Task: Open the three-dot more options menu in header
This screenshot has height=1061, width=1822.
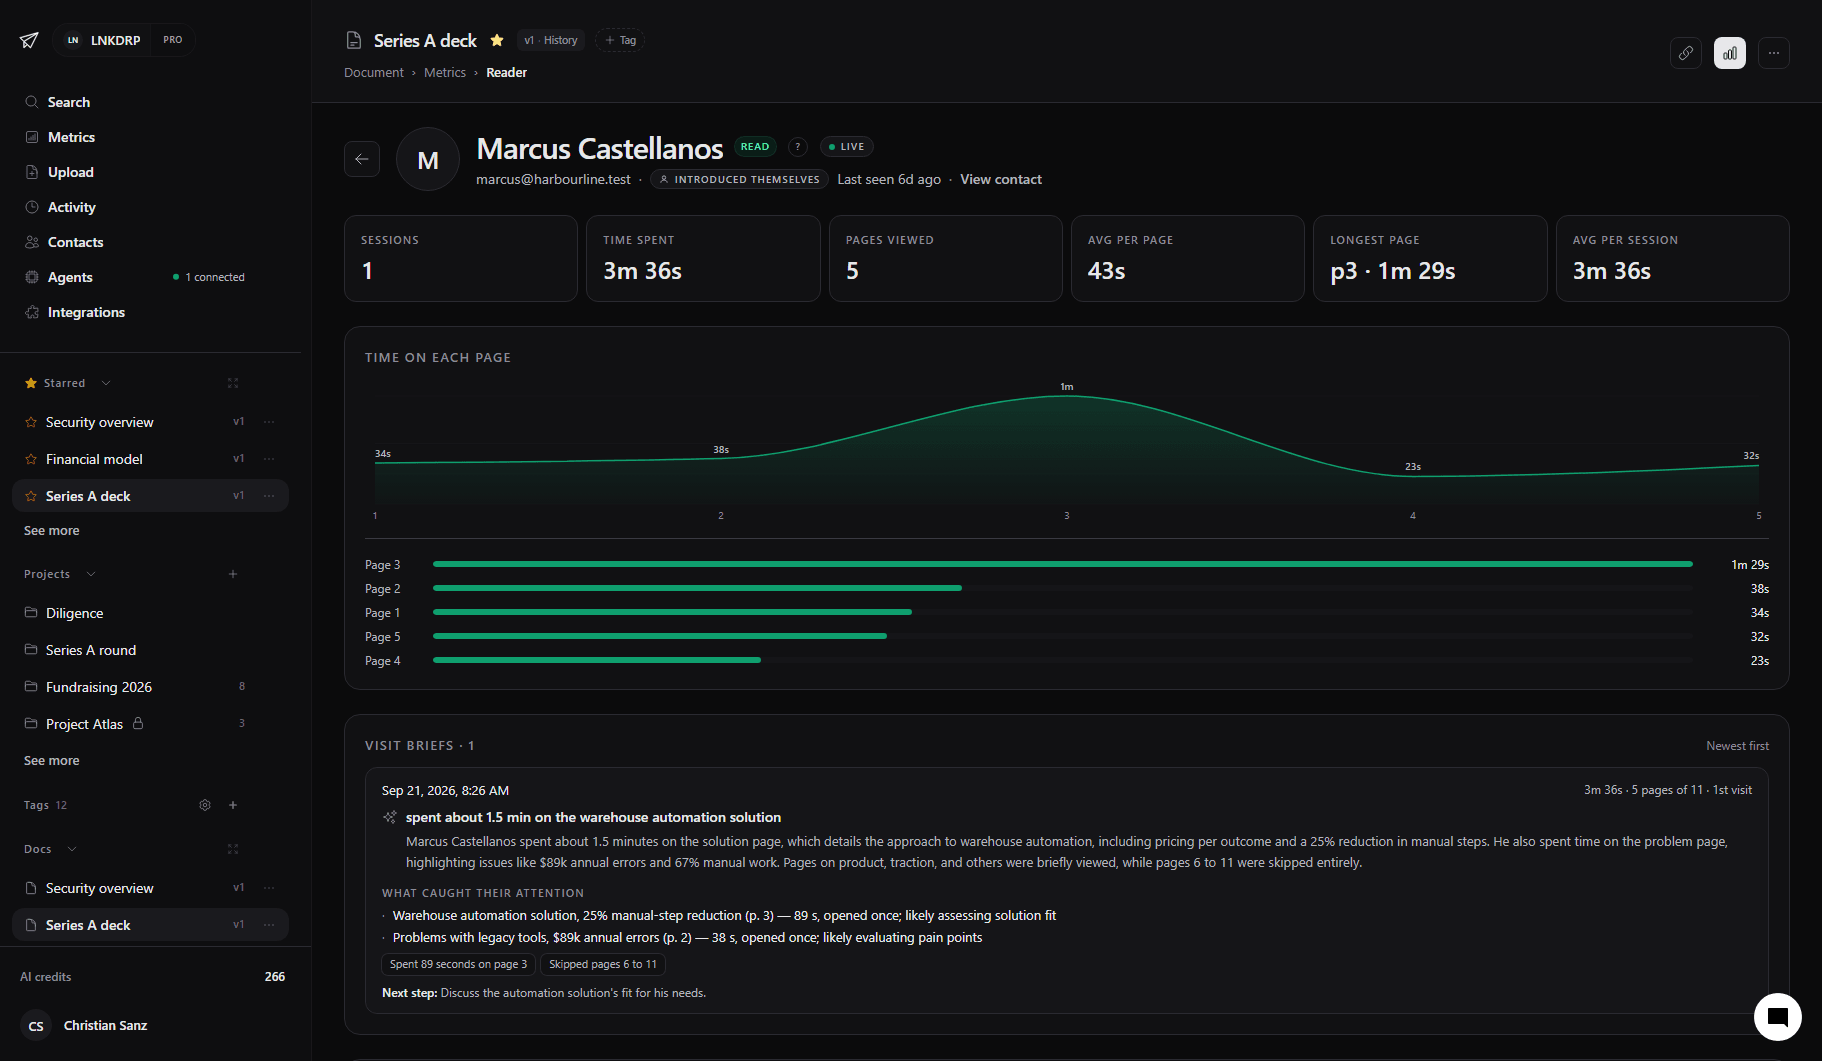Action: pyautogui.click(x=1774, y=53)
